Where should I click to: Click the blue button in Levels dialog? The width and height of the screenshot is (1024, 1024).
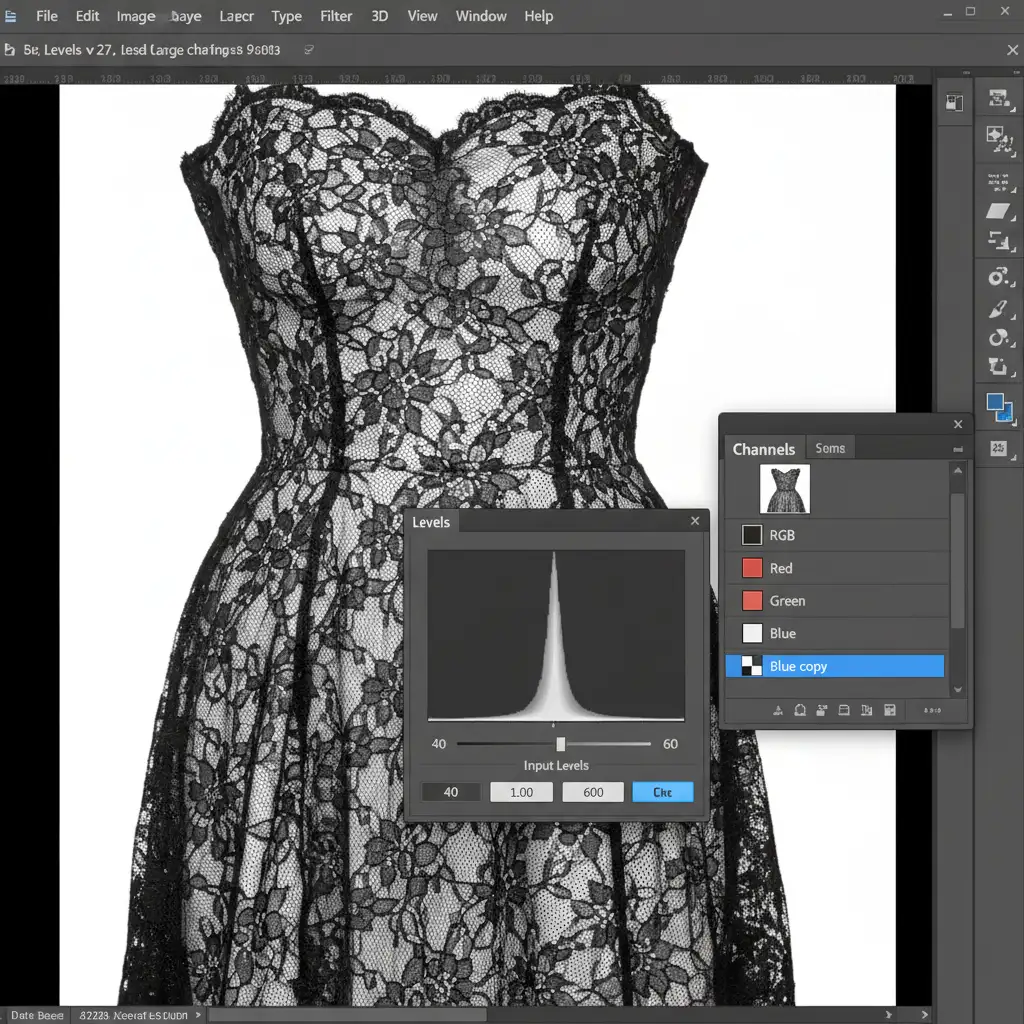pyautogui.click(x=662, y=792)
